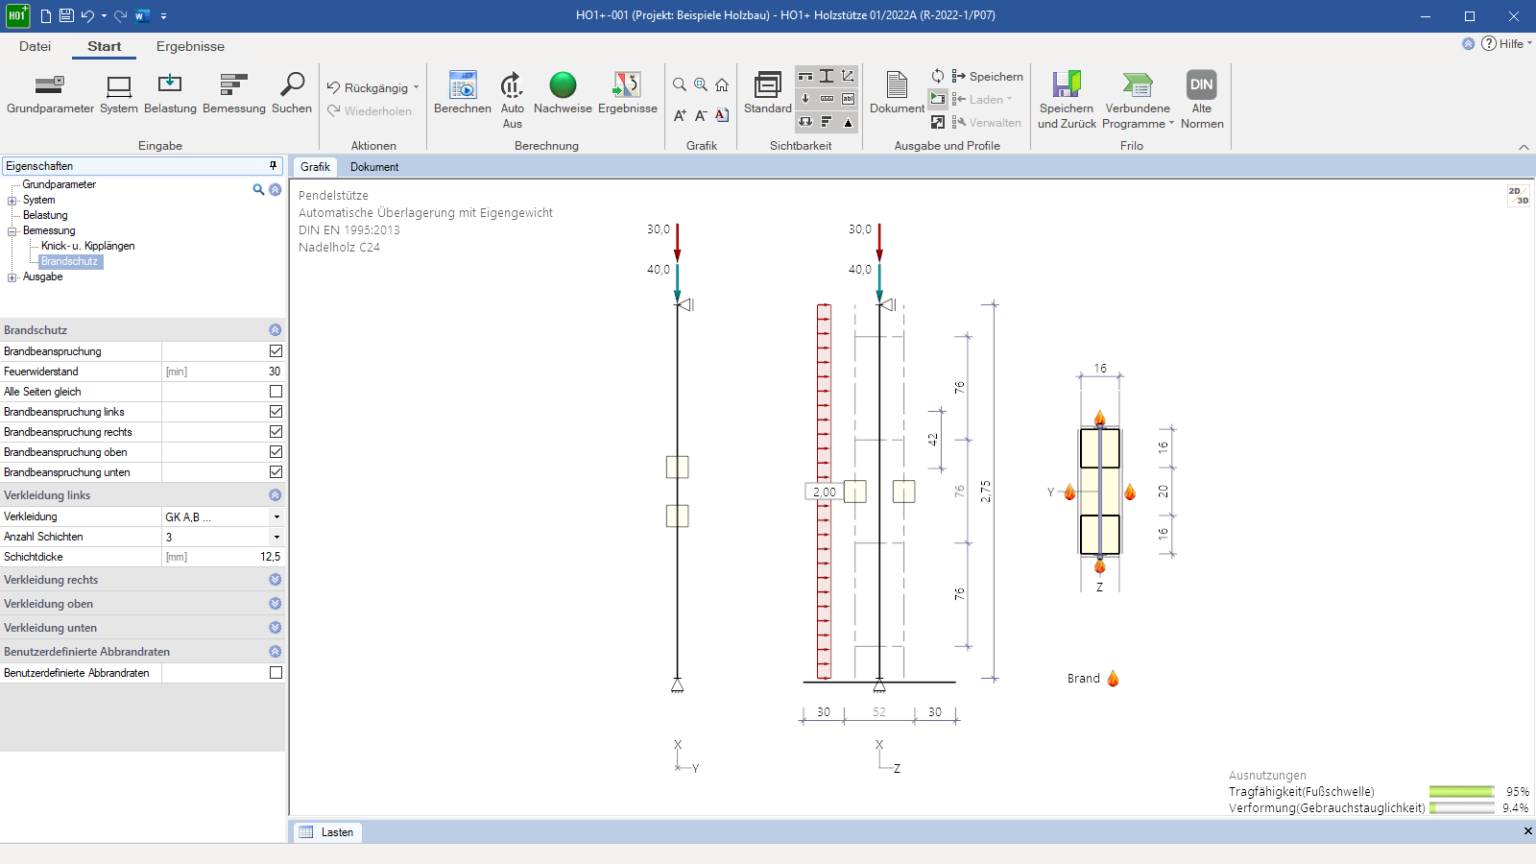Expand the System tree node

(13, 200)
